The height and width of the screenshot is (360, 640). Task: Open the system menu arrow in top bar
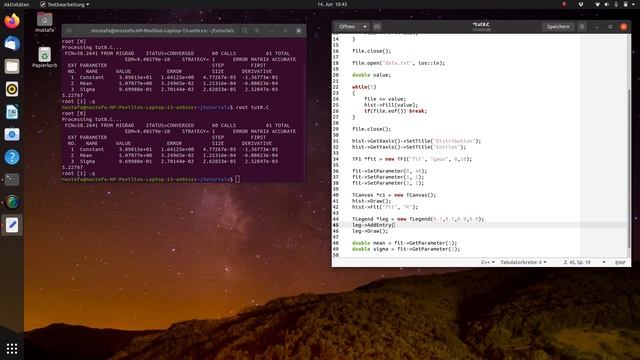[x=634, y=4]
